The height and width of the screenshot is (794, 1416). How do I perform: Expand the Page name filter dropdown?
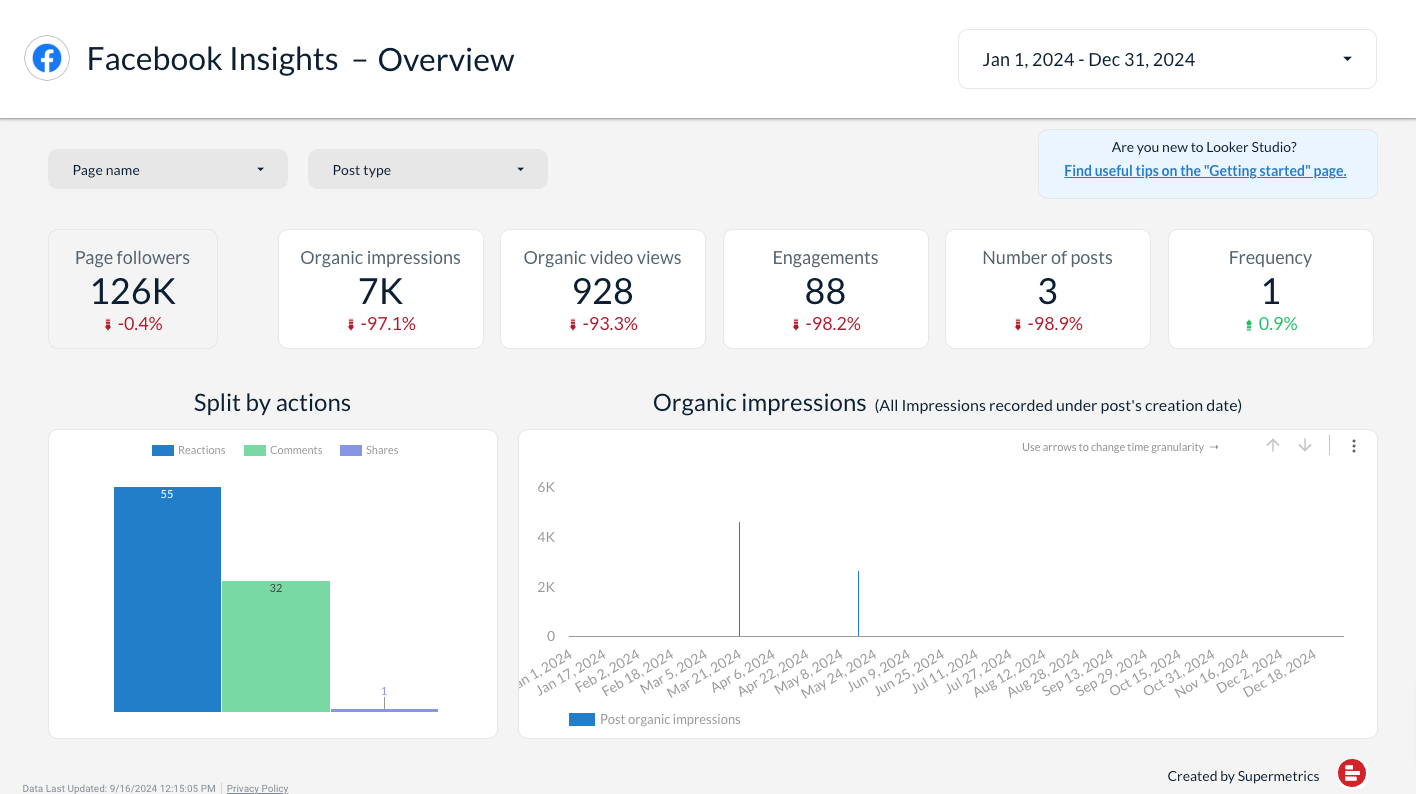(x=168, y=170)
